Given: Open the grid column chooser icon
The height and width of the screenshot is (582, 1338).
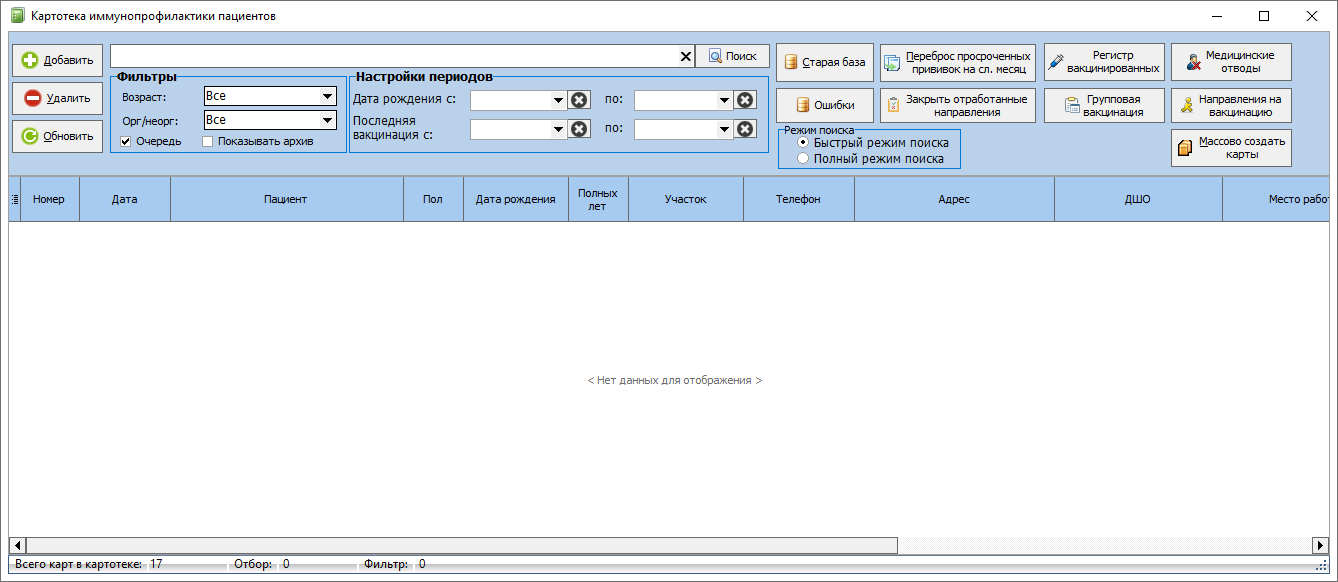Looking at the screenshot, I should (14, 199).
